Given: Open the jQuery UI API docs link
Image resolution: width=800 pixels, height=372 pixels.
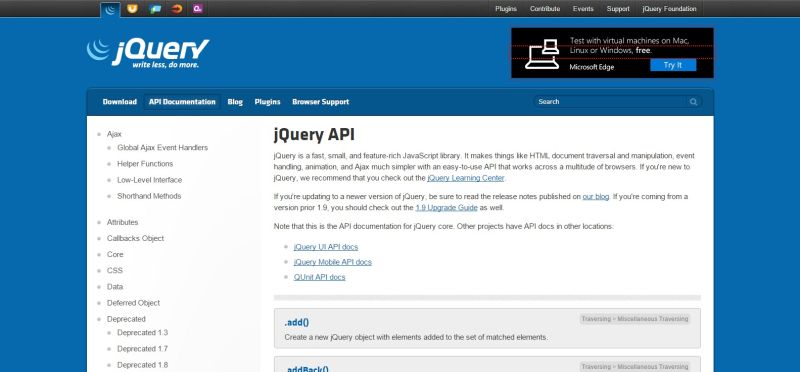Looking at the screenshot, I should coord(326,246).
